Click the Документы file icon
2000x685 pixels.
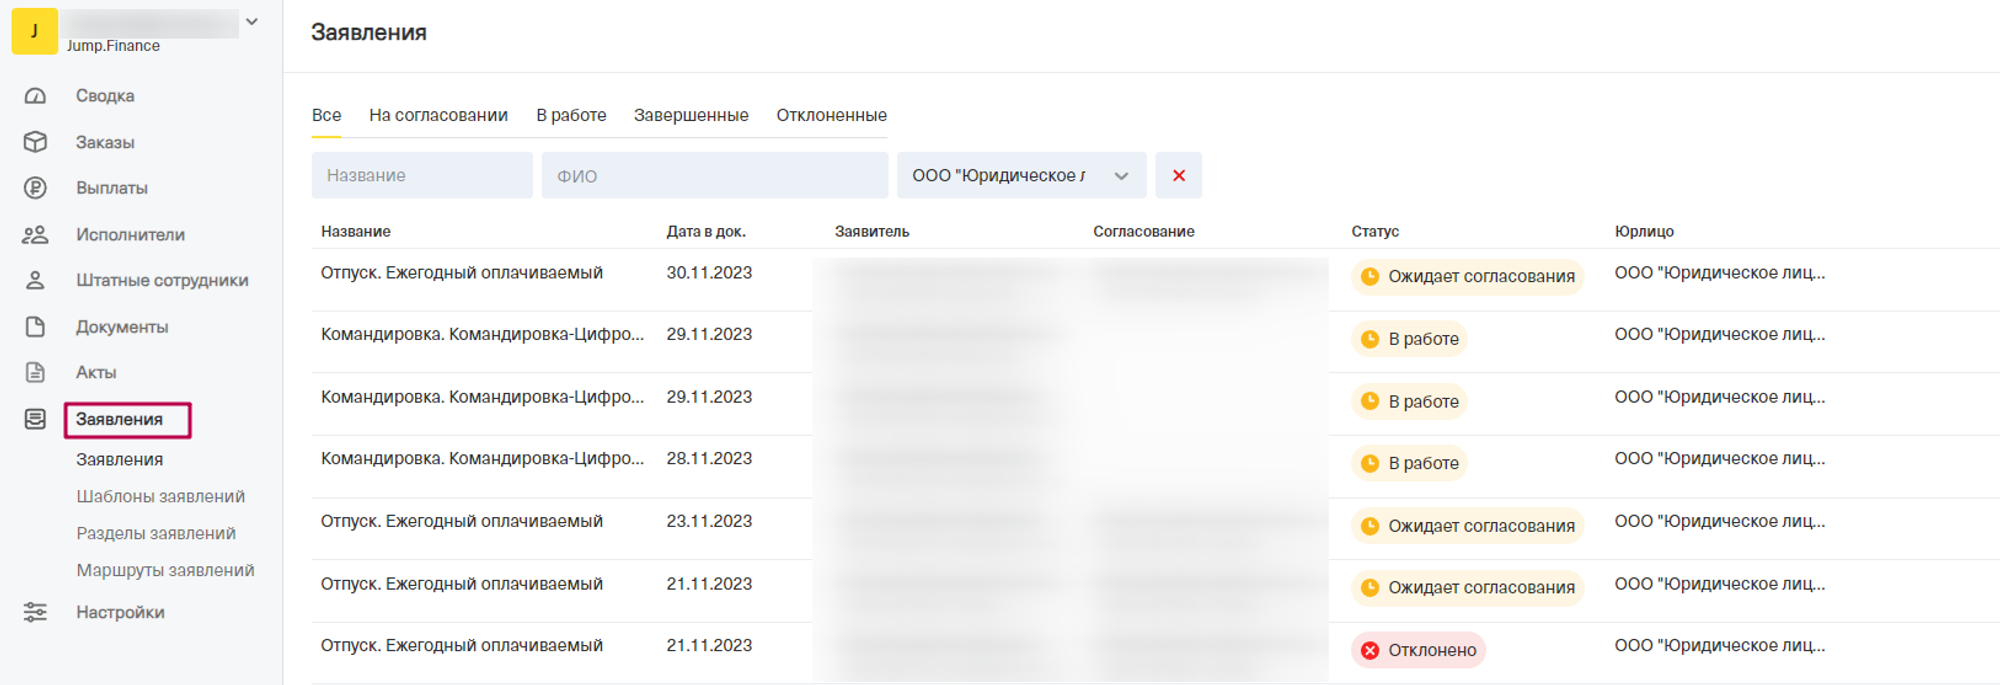[x=35, y=327]
